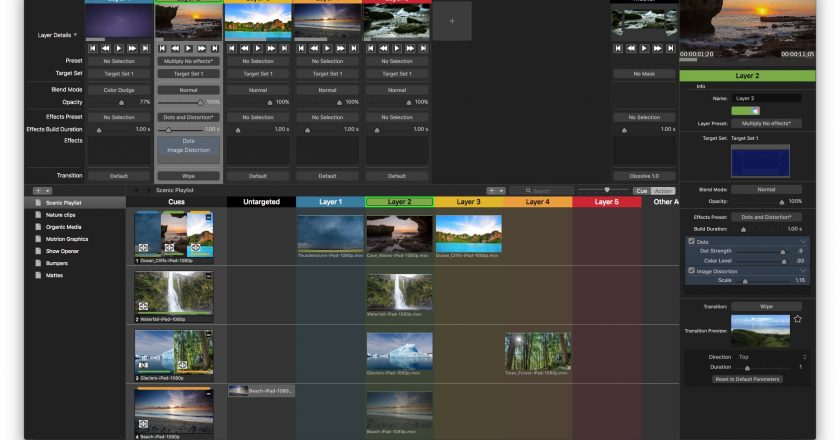Skip to end on first layer column

click(145, 48)
